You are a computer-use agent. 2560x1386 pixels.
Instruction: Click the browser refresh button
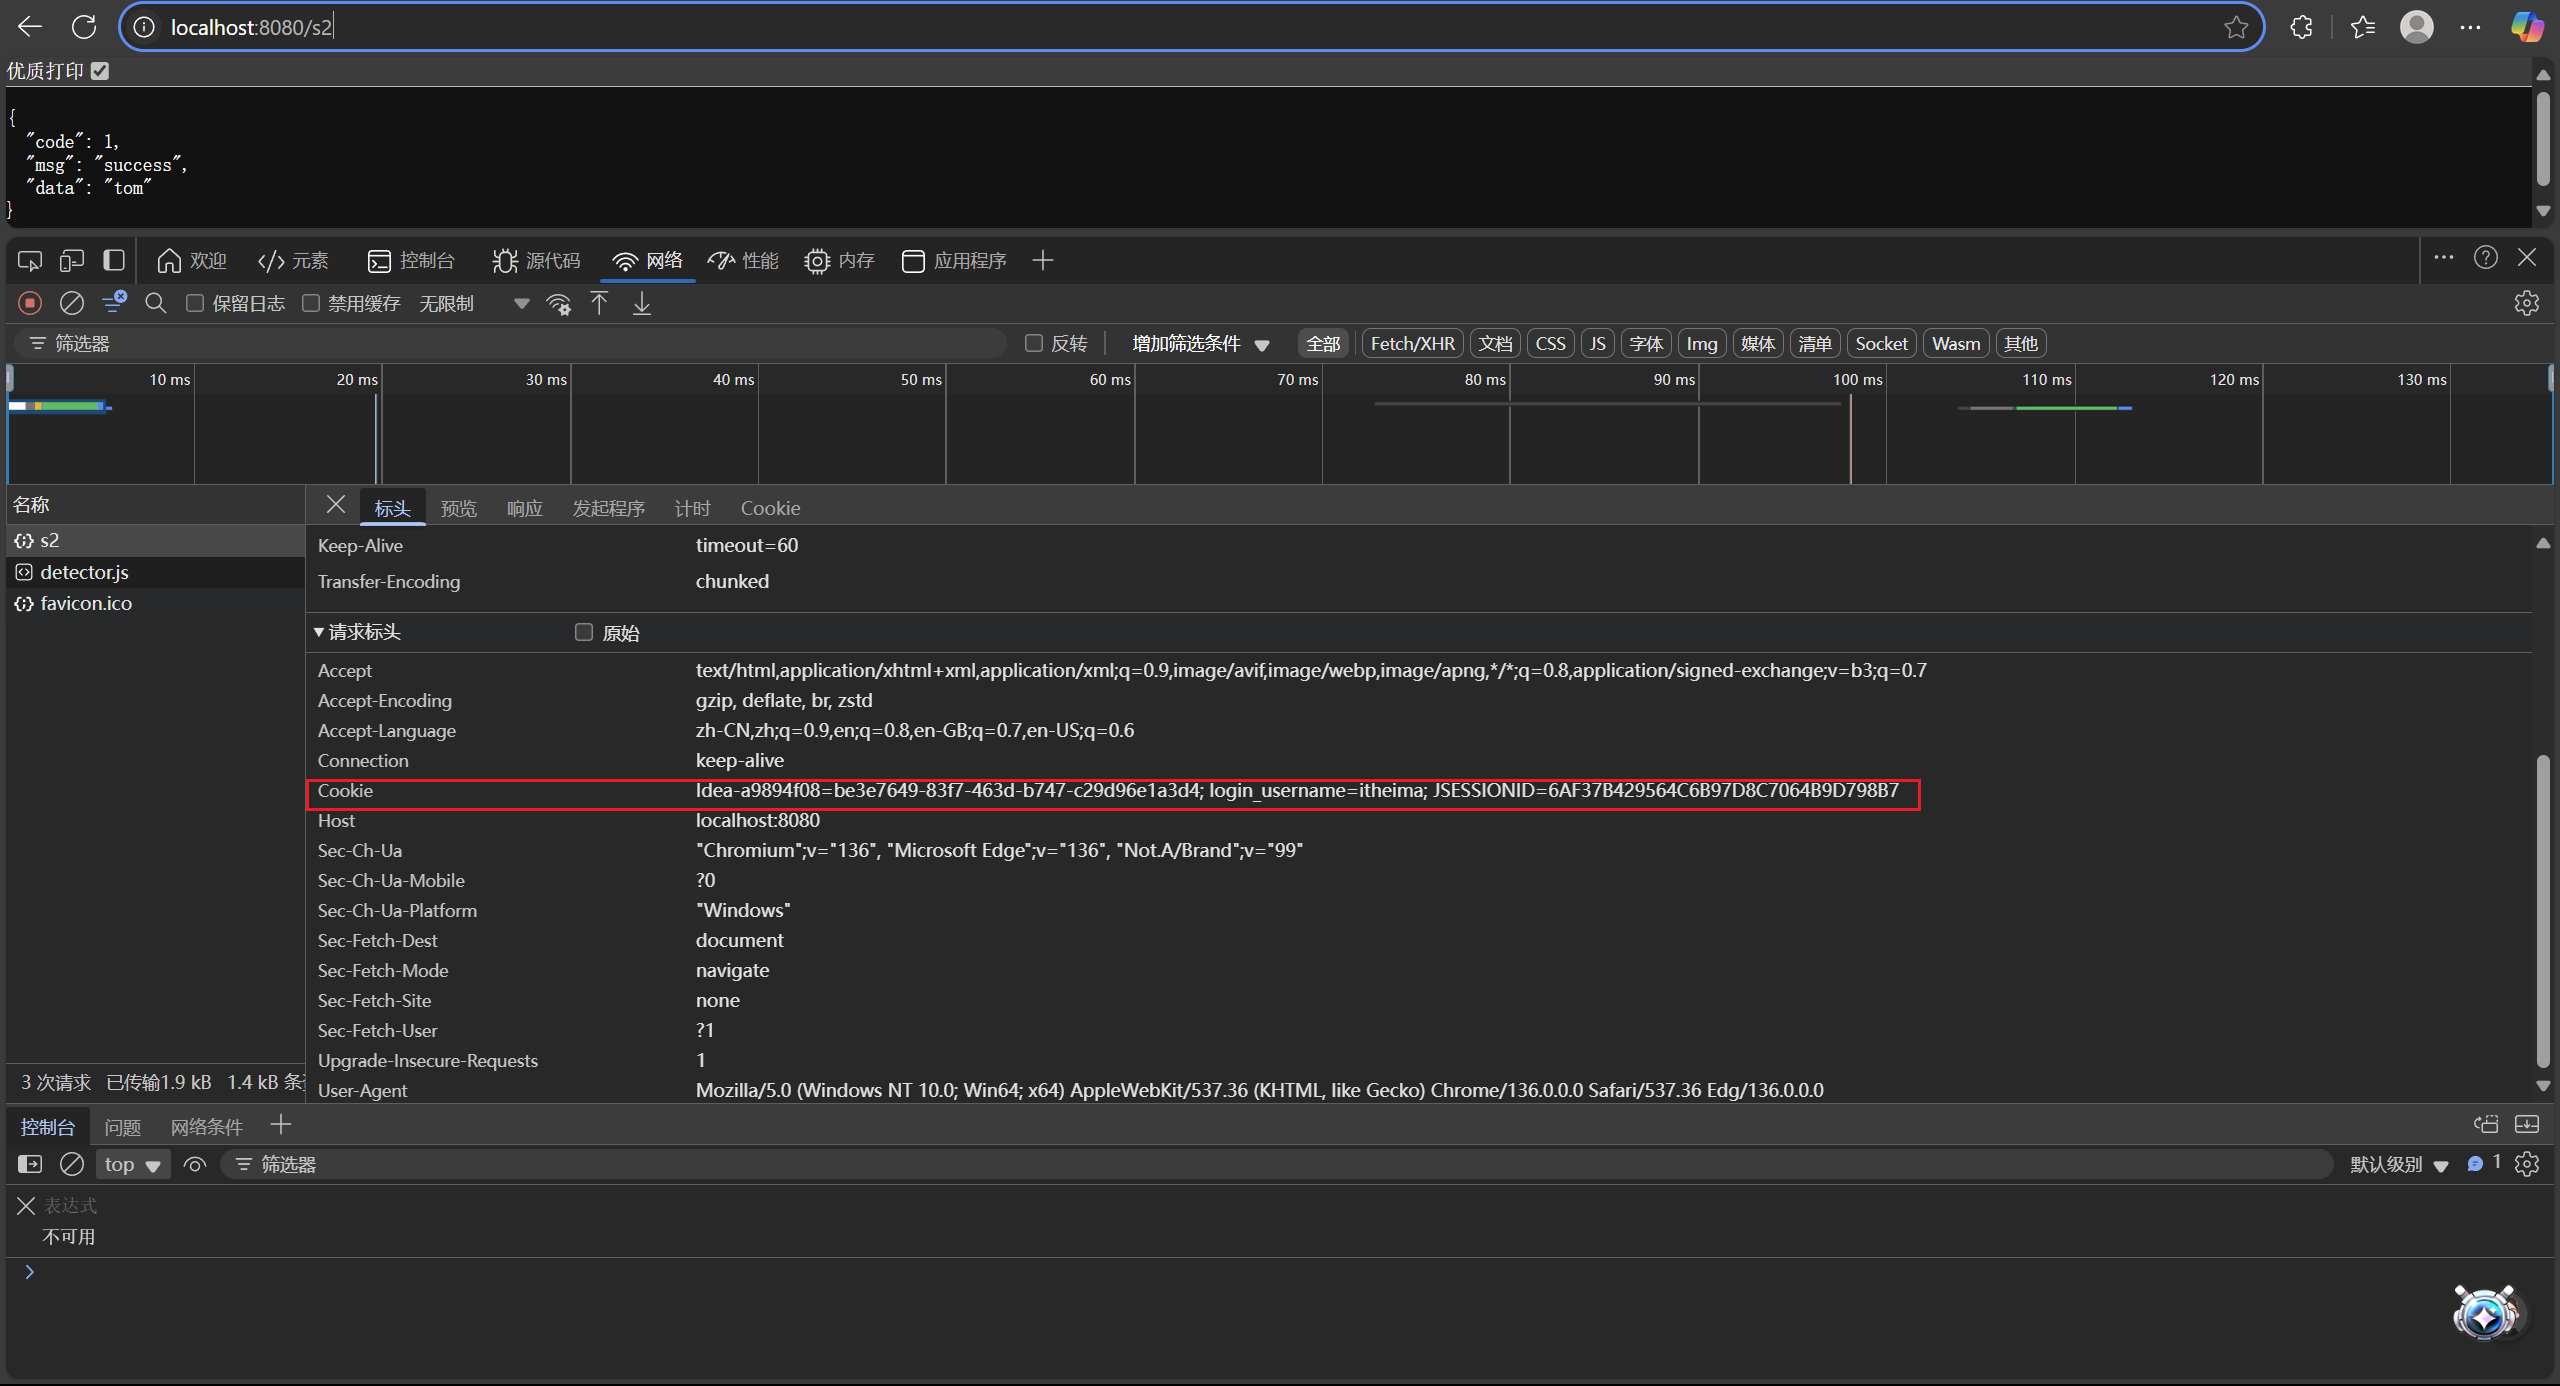84,27
